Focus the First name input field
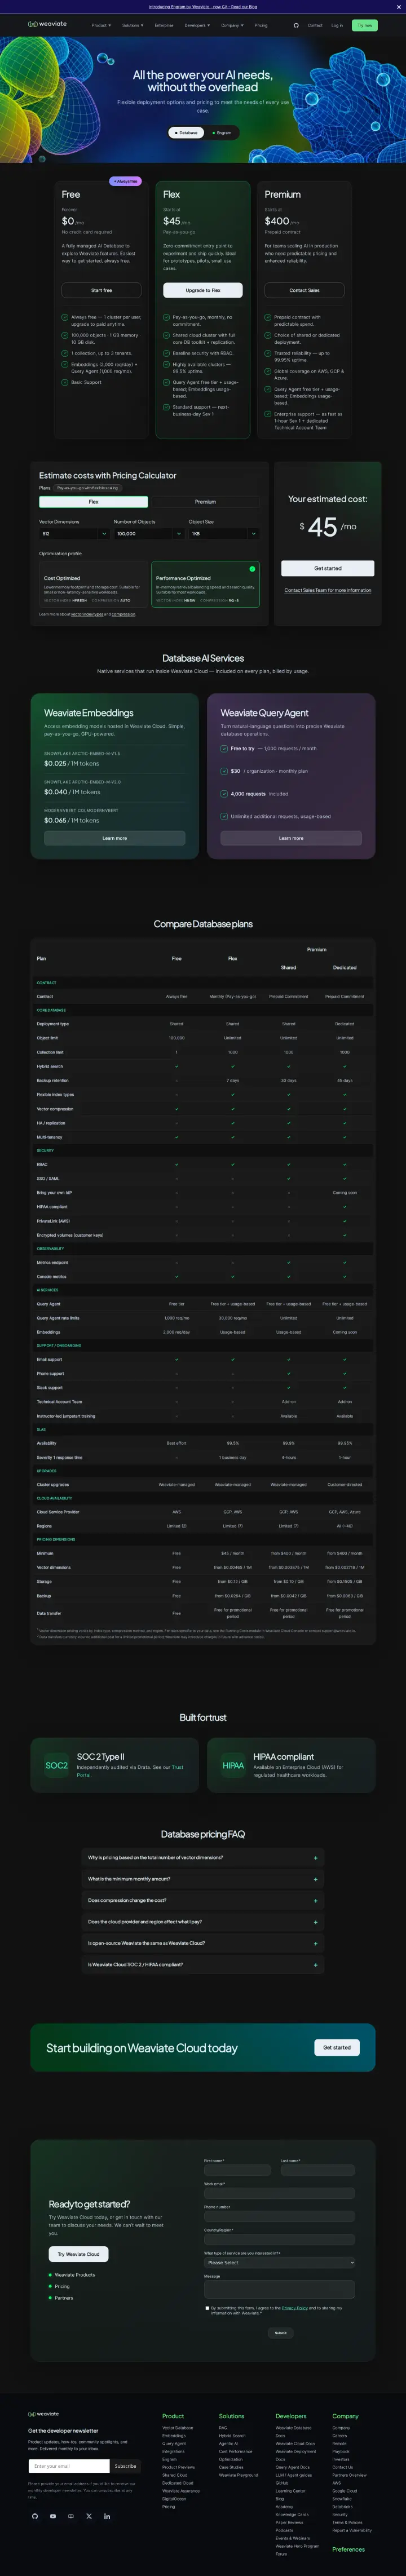This screenshot has width=406, height=2576. click(x=238, y=2171)
